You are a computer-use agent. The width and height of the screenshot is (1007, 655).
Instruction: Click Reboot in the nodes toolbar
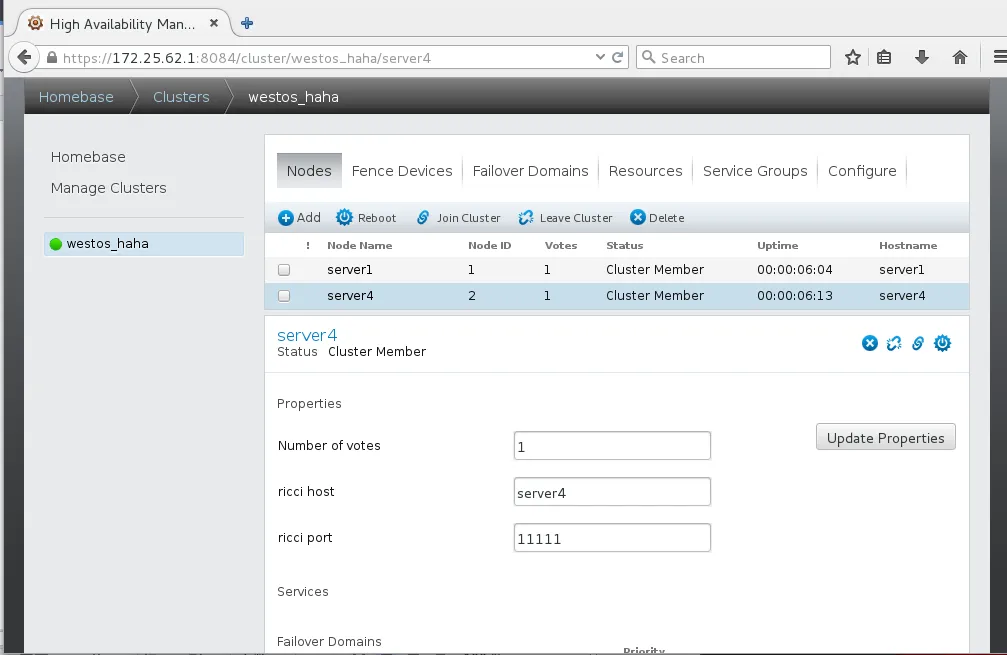pyautogui.click(x=366, y=218)
